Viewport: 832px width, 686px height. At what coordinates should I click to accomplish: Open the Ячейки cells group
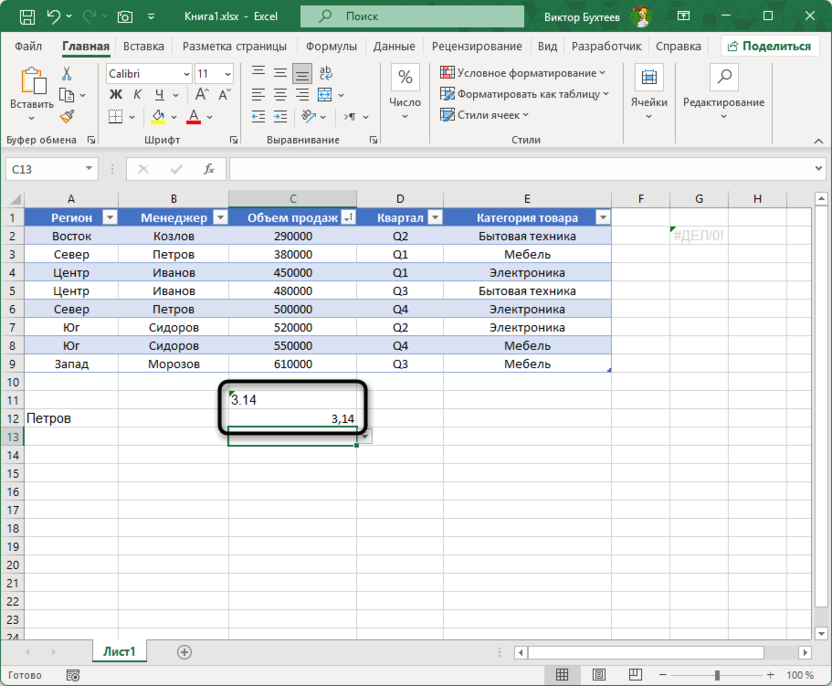pyautogui.click(x=649, y=88)
